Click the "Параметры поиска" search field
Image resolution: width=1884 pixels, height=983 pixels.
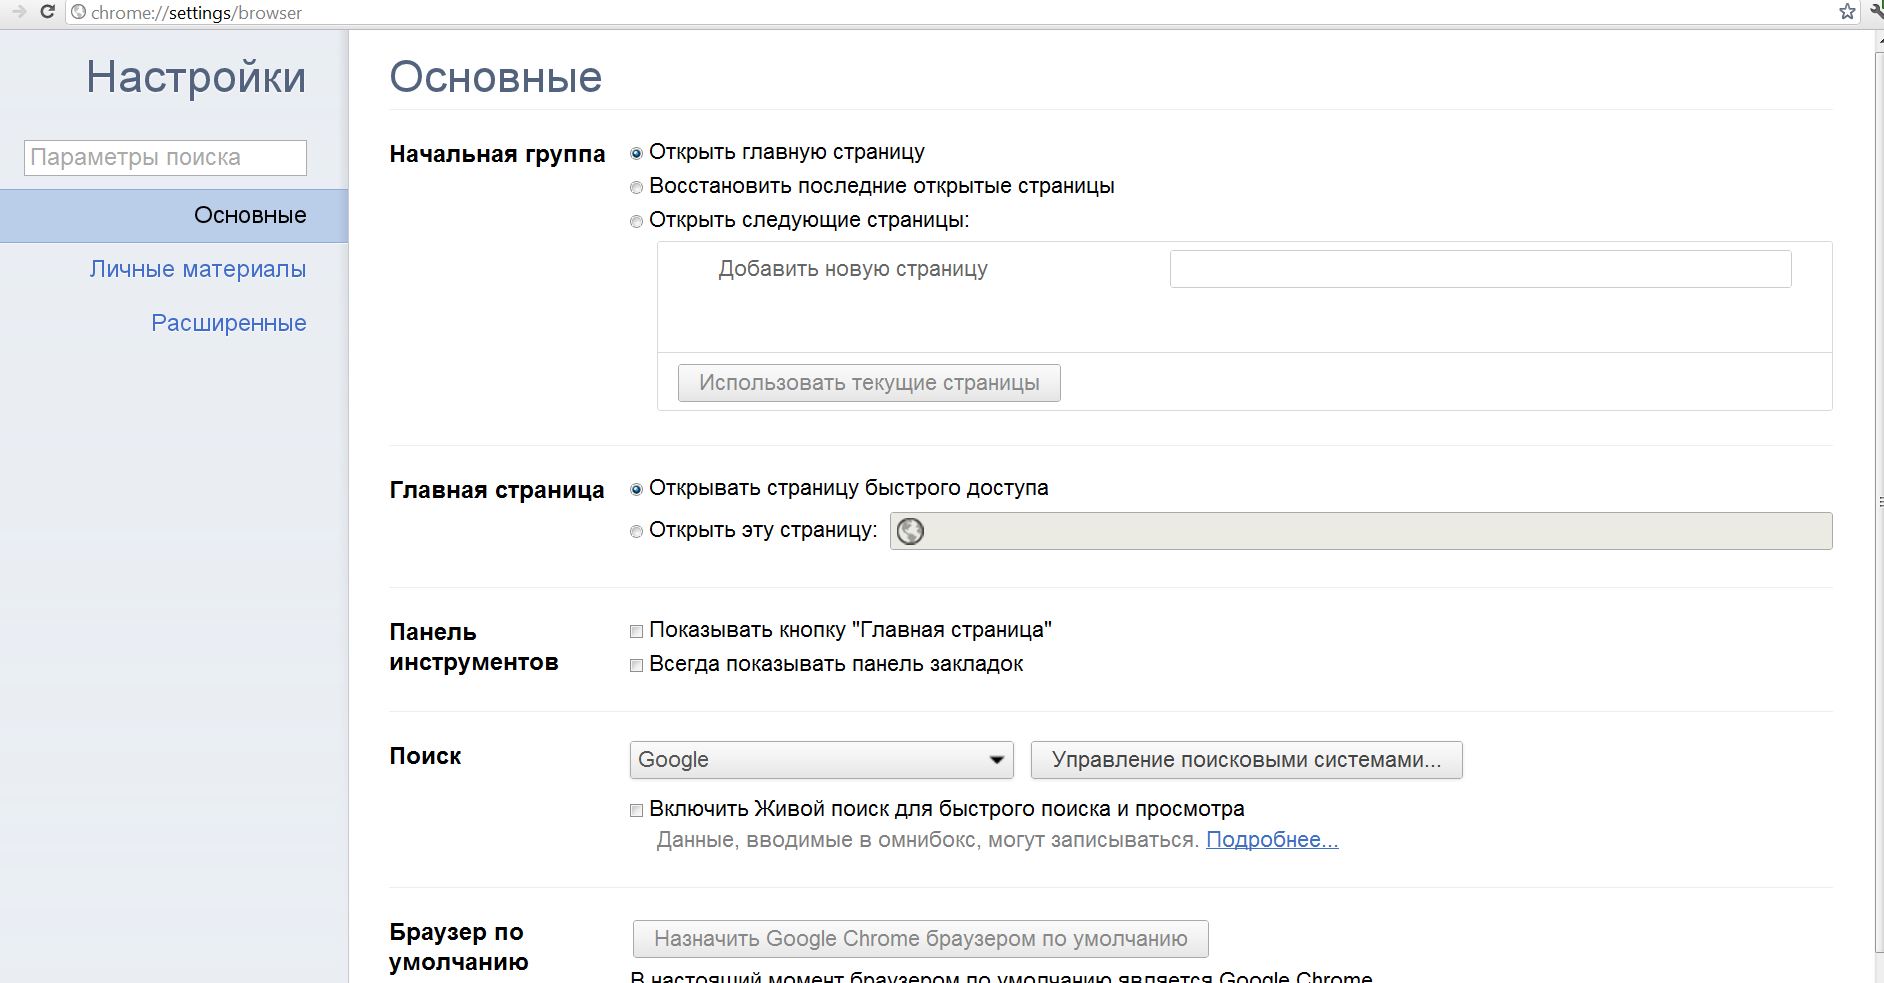(x=165, y=158)
